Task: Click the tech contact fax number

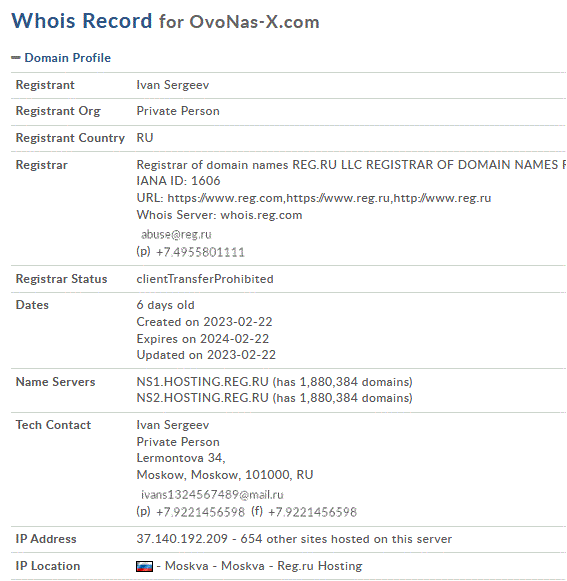Action: [312, 512]
